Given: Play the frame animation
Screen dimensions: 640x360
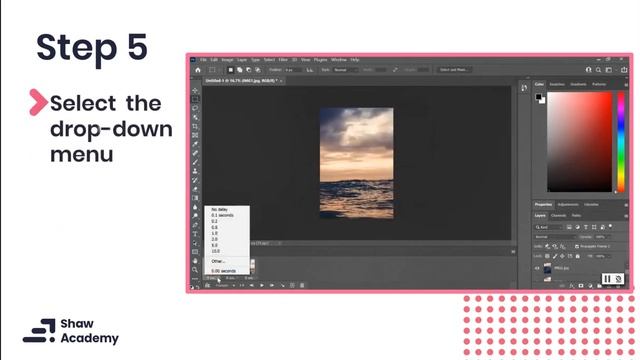Looking at the screenshot, I should tap(262, 285).
